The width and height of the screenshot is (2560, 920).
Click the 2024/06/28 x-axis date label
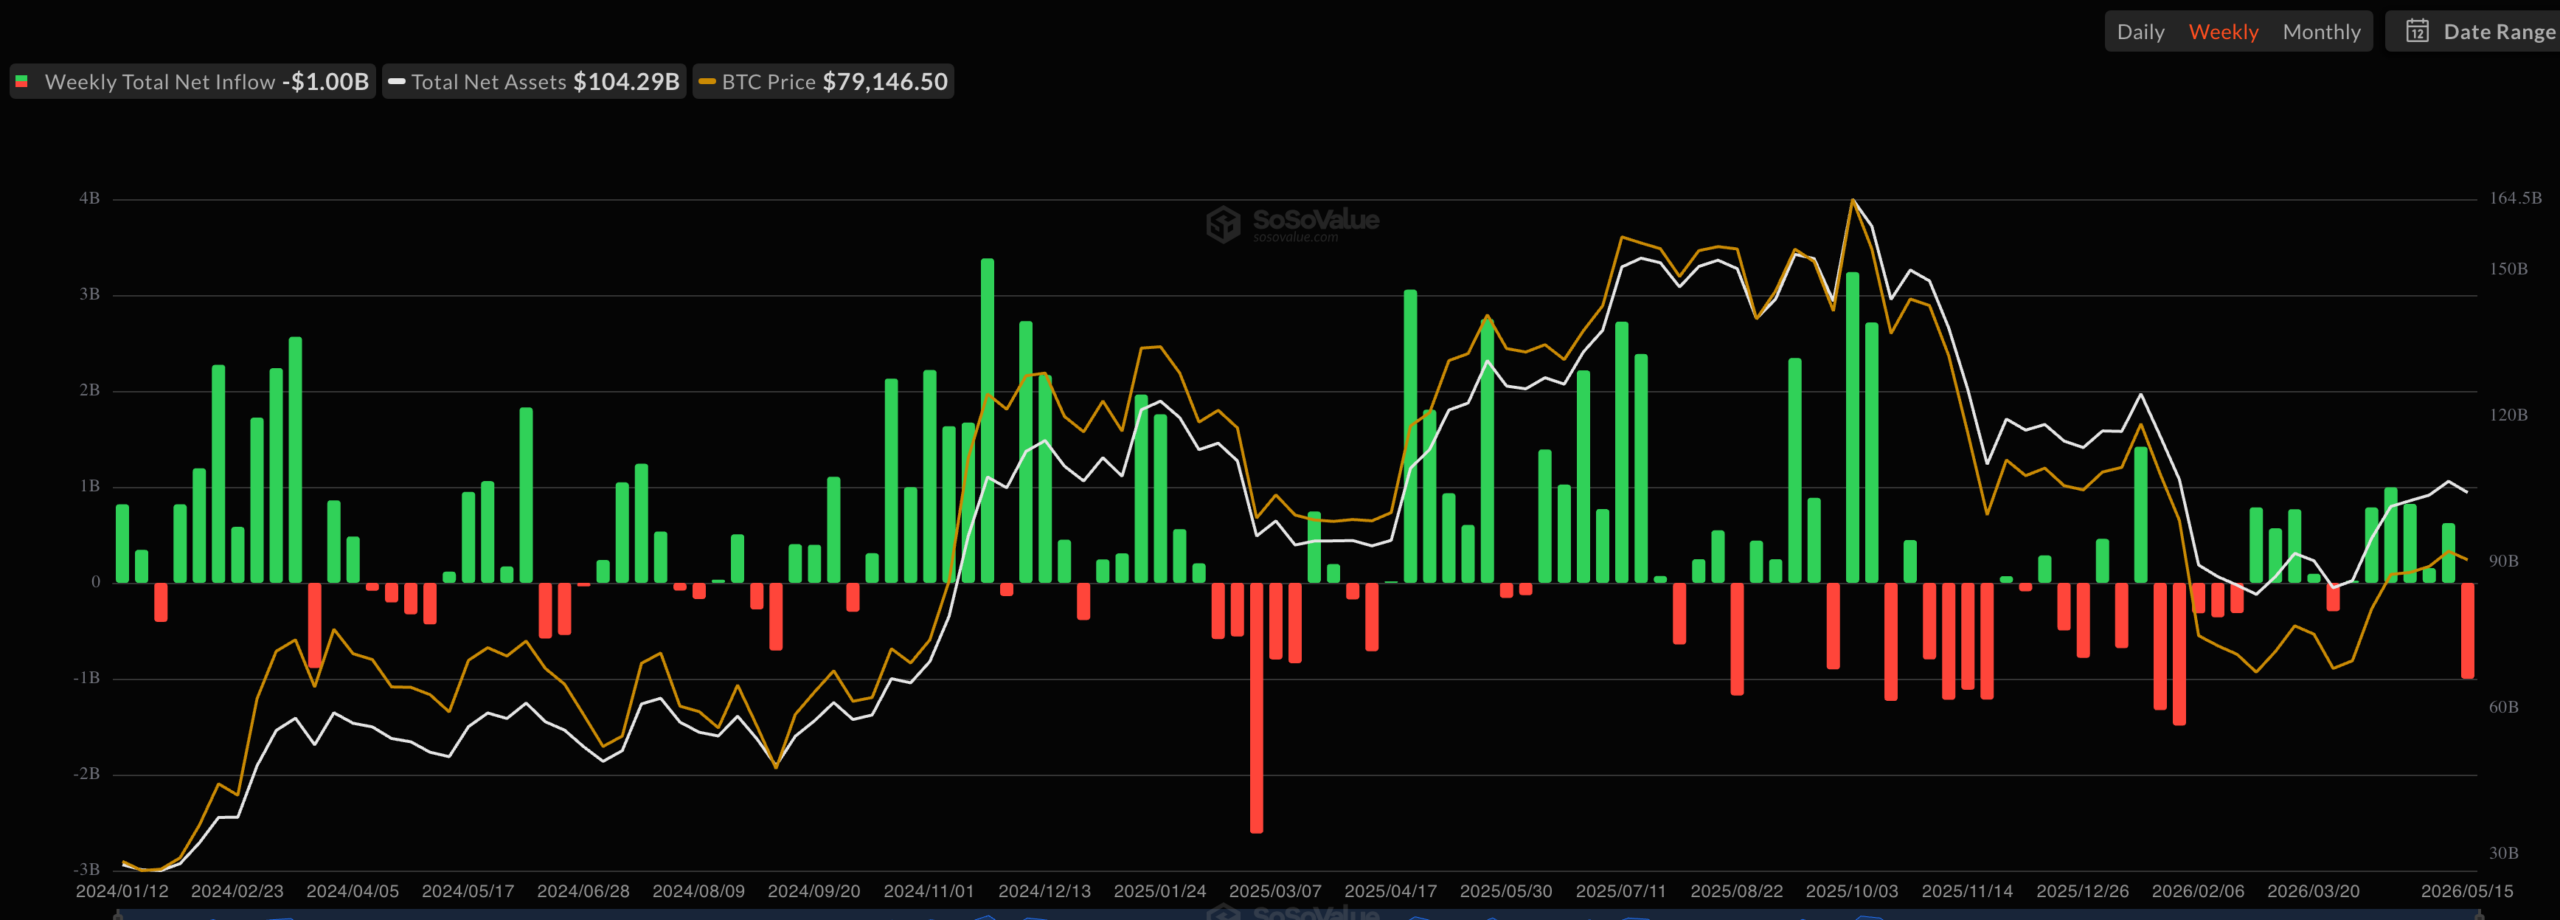coord(583,891)
